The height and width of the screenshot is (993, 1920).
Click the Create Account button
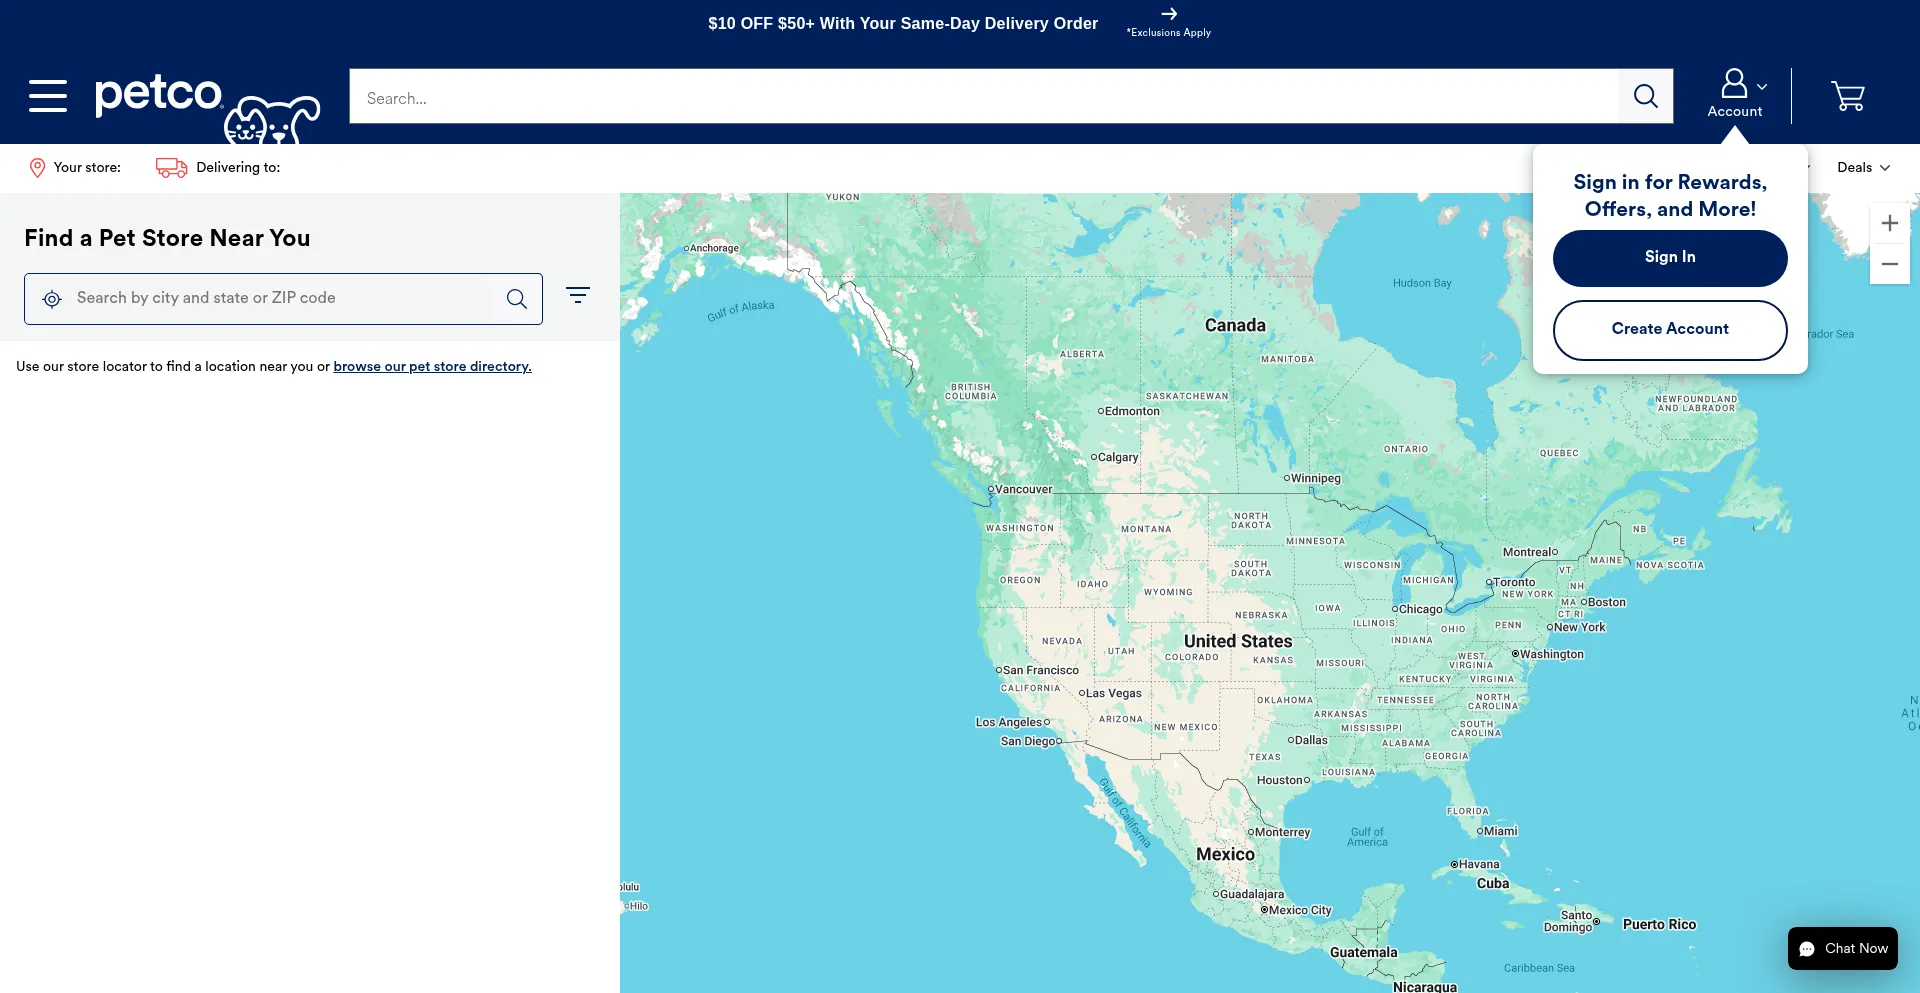(1669, 329)
